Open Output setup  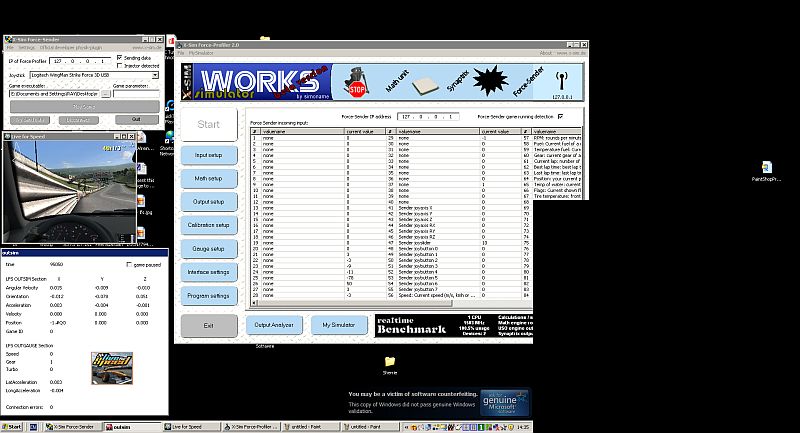pyautogui.click(x=208, y=202)
